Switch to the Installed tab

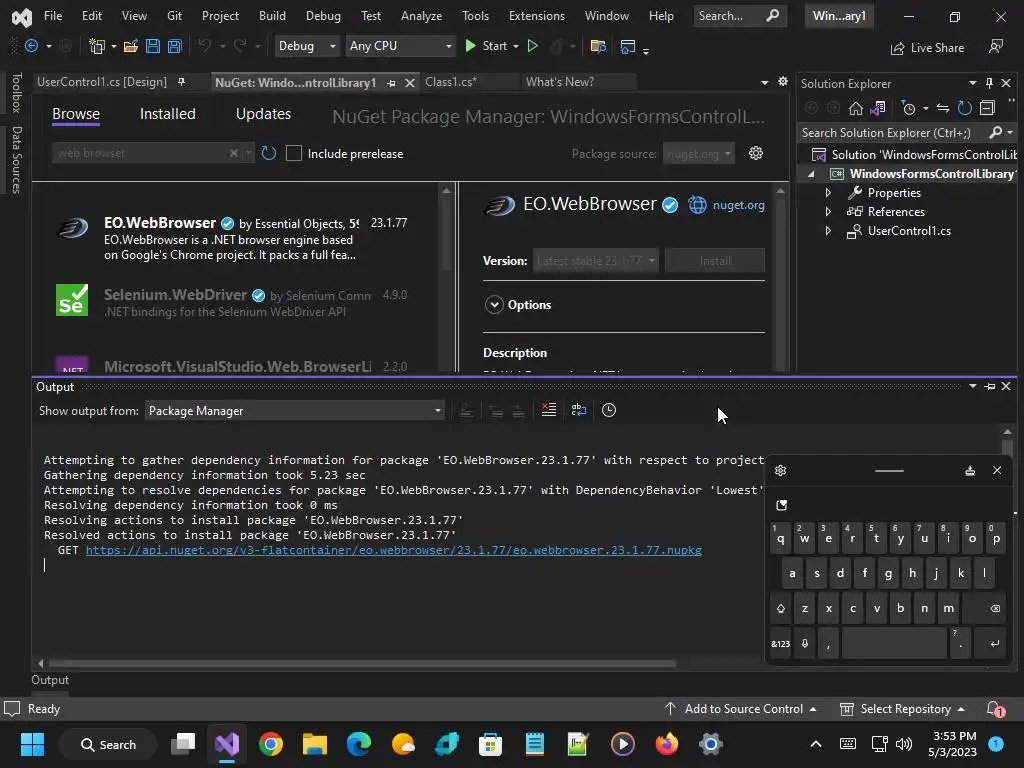pos(167,114)
